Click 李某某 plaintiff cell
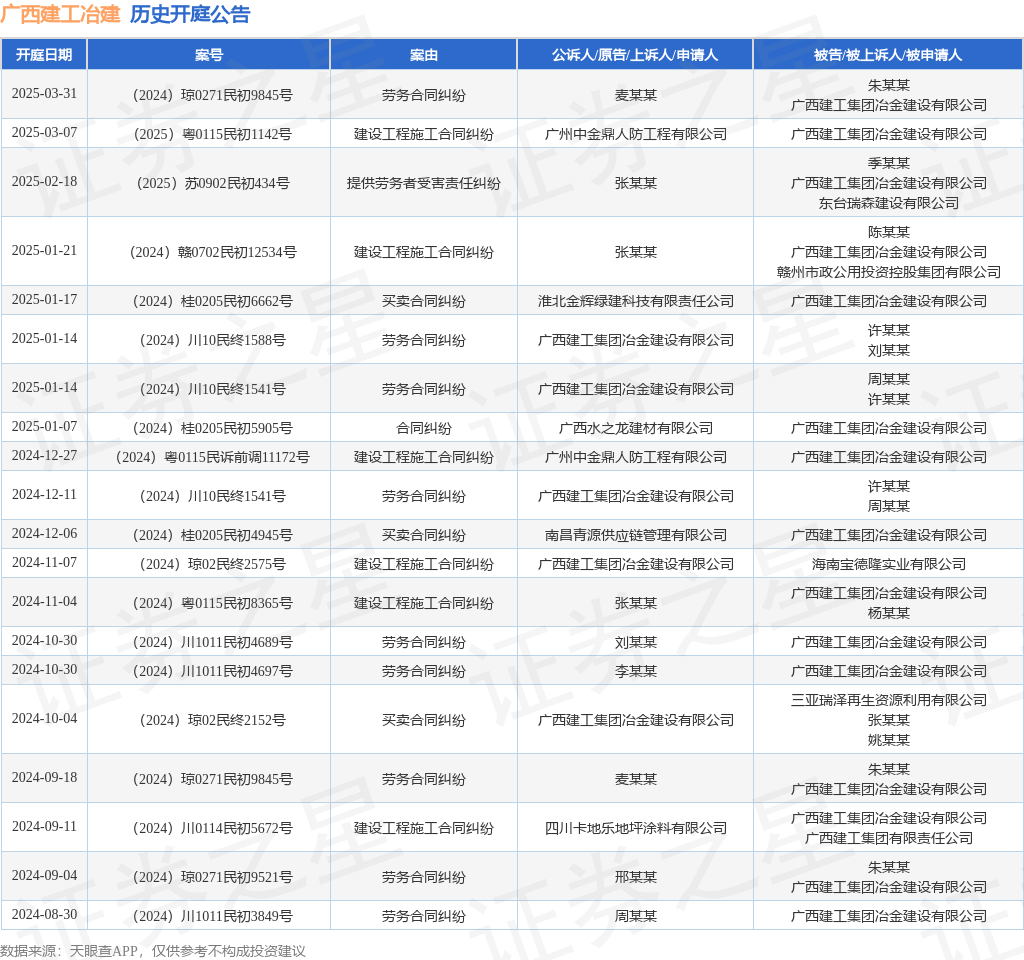This screenshot has width=1024, height=960. [x=635, y=671]
